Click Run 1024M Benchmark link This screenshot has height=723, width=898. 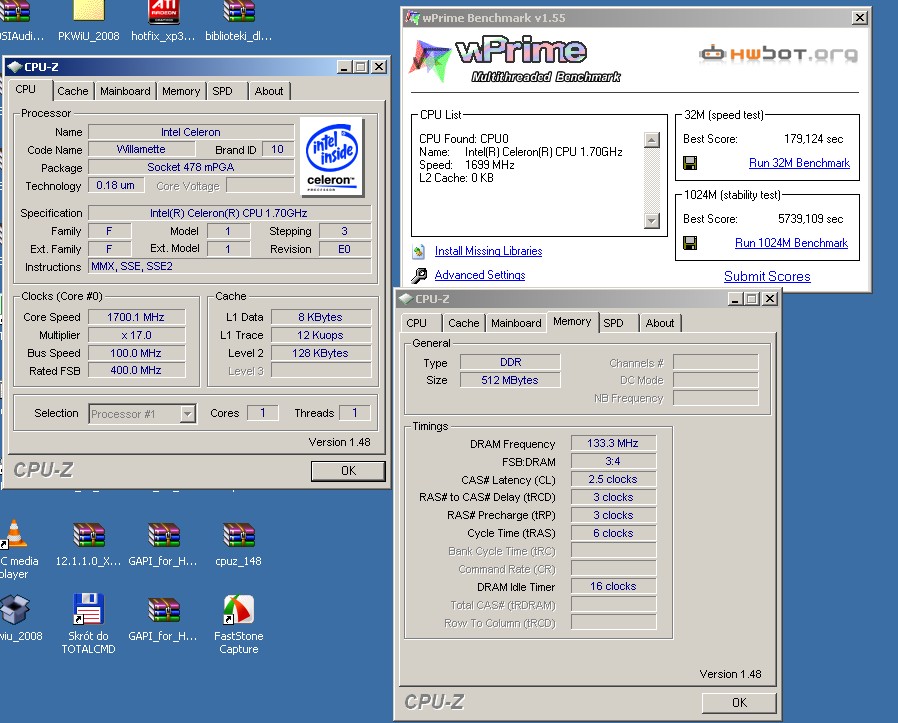[791, 243]
